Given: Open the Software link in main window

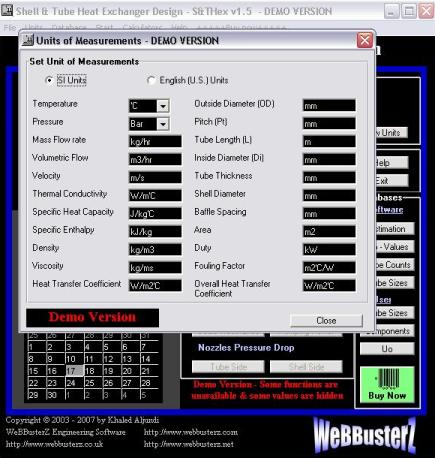Looking at the screenshot, I should coord(390,210).
